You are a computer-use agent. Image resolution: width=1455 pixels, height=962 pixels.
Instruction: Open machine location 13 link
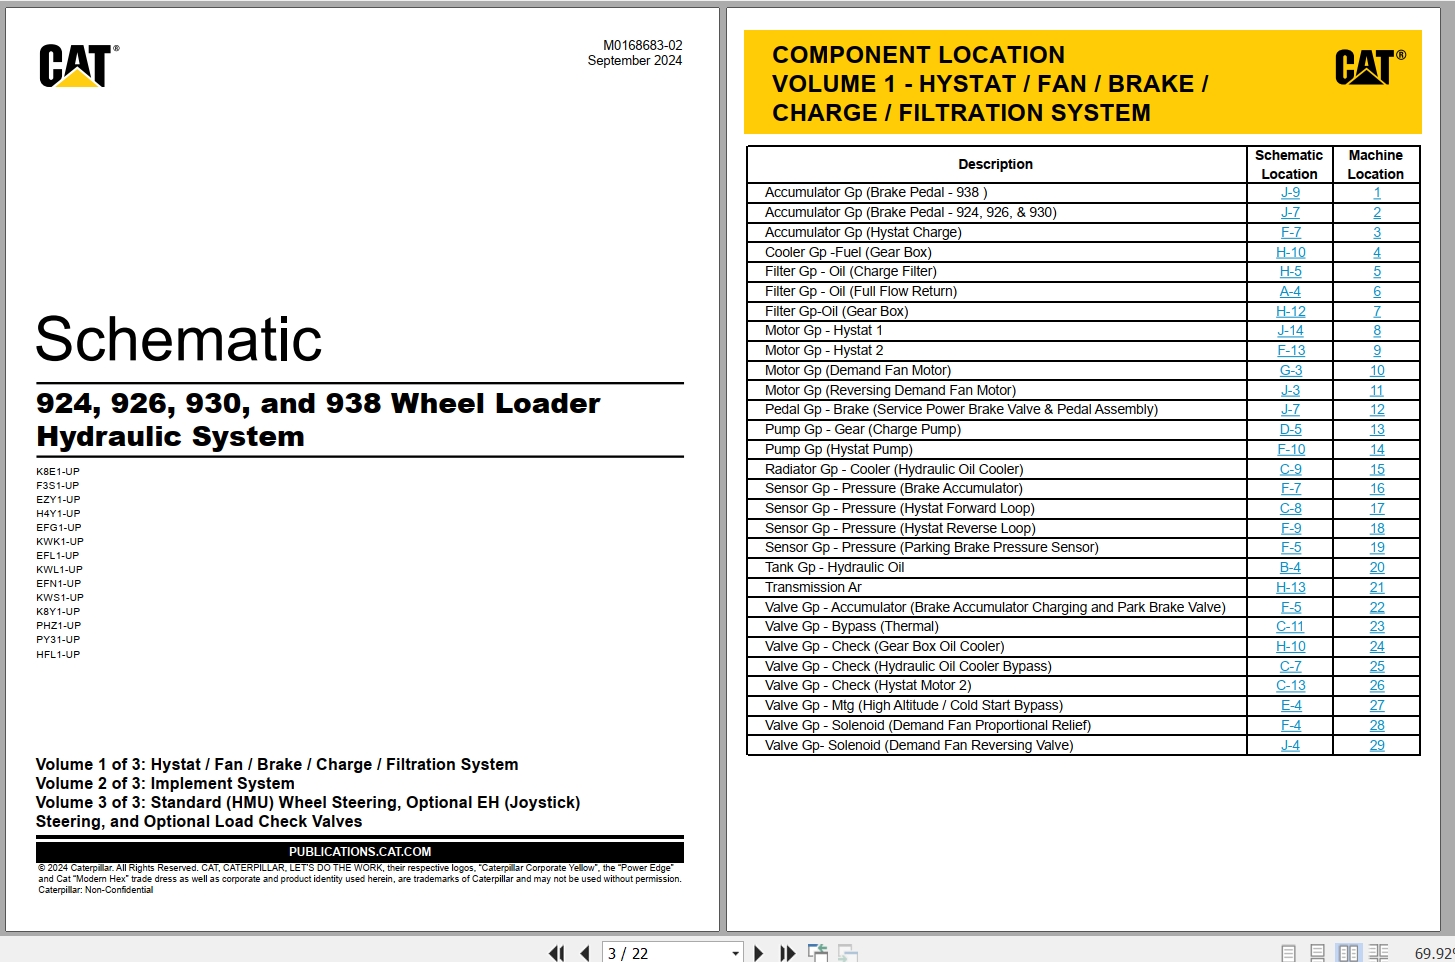coord(1377,429)
